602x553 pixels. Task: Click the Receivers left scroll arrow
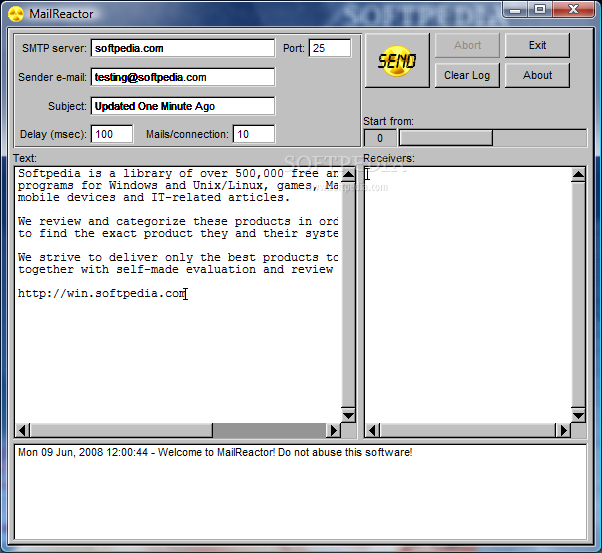pyautogui.click(x=372, y=430)
